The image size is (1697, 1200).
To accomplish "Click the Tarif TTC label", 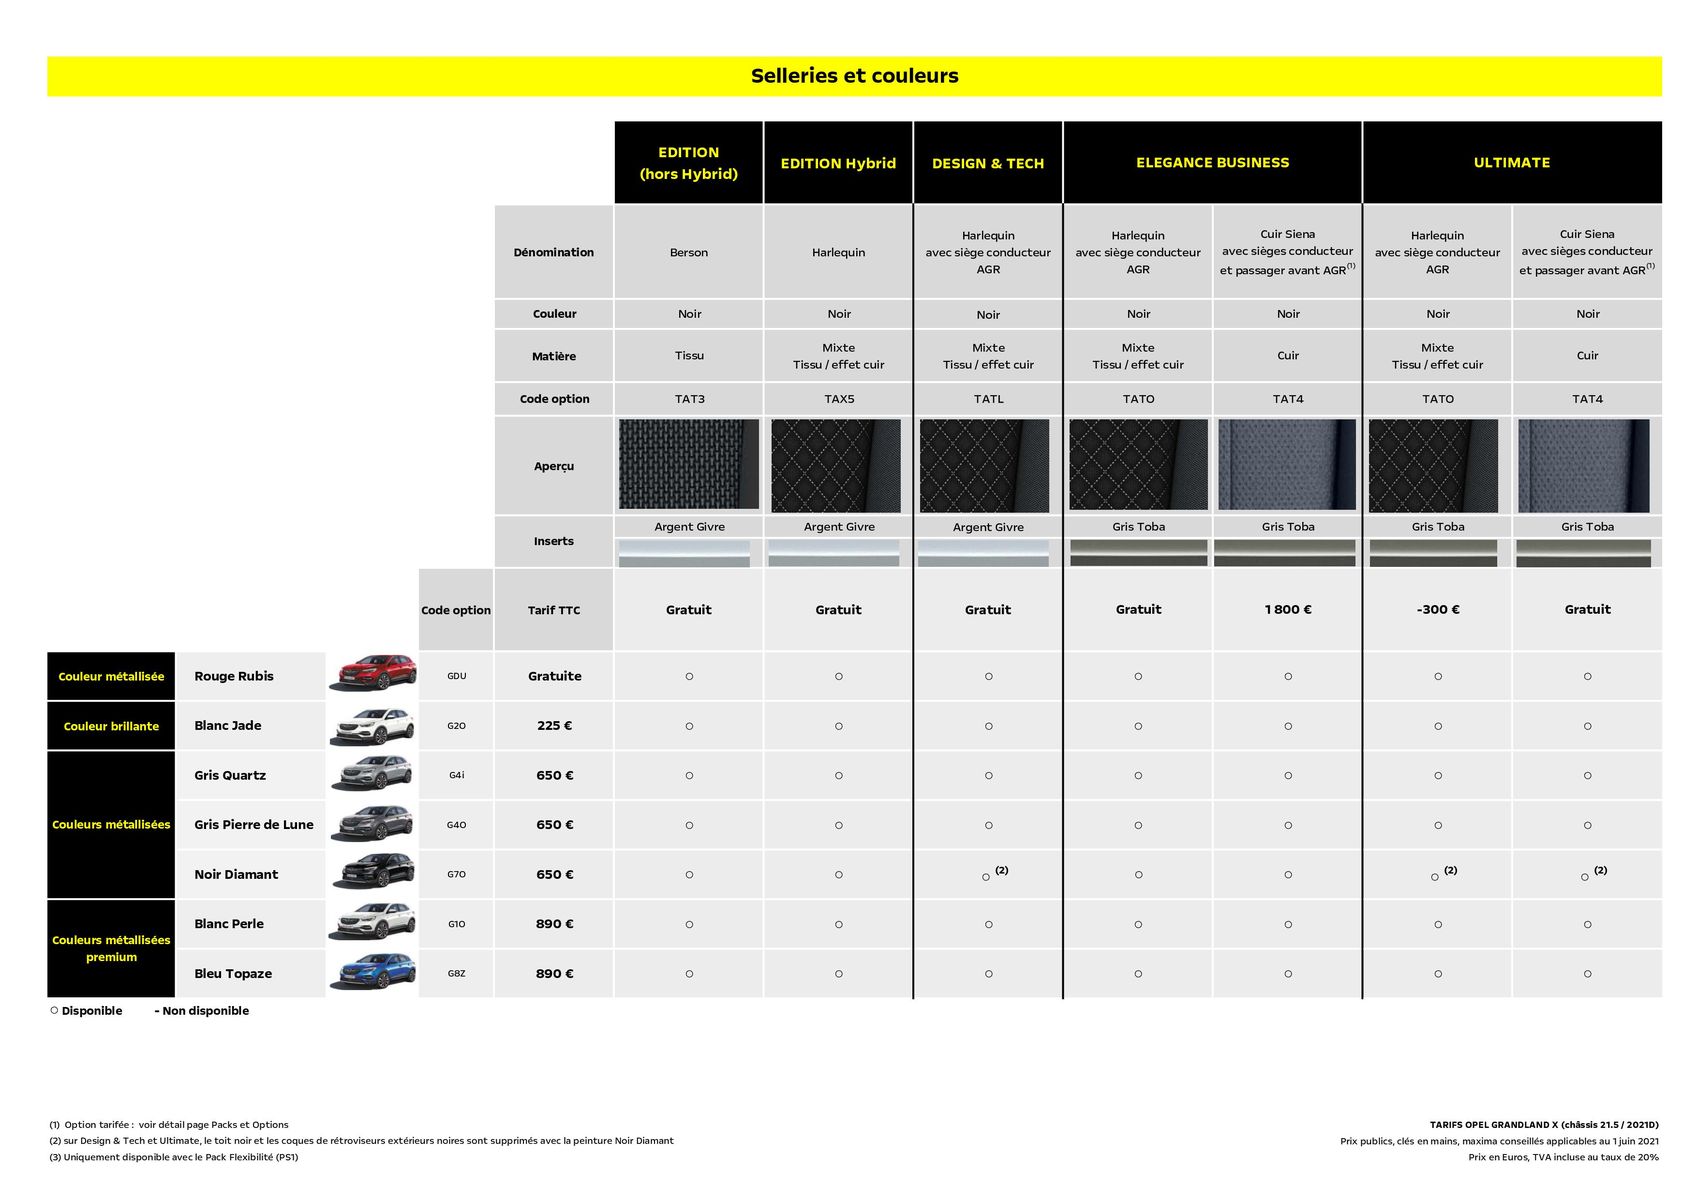I will point(554,610).
